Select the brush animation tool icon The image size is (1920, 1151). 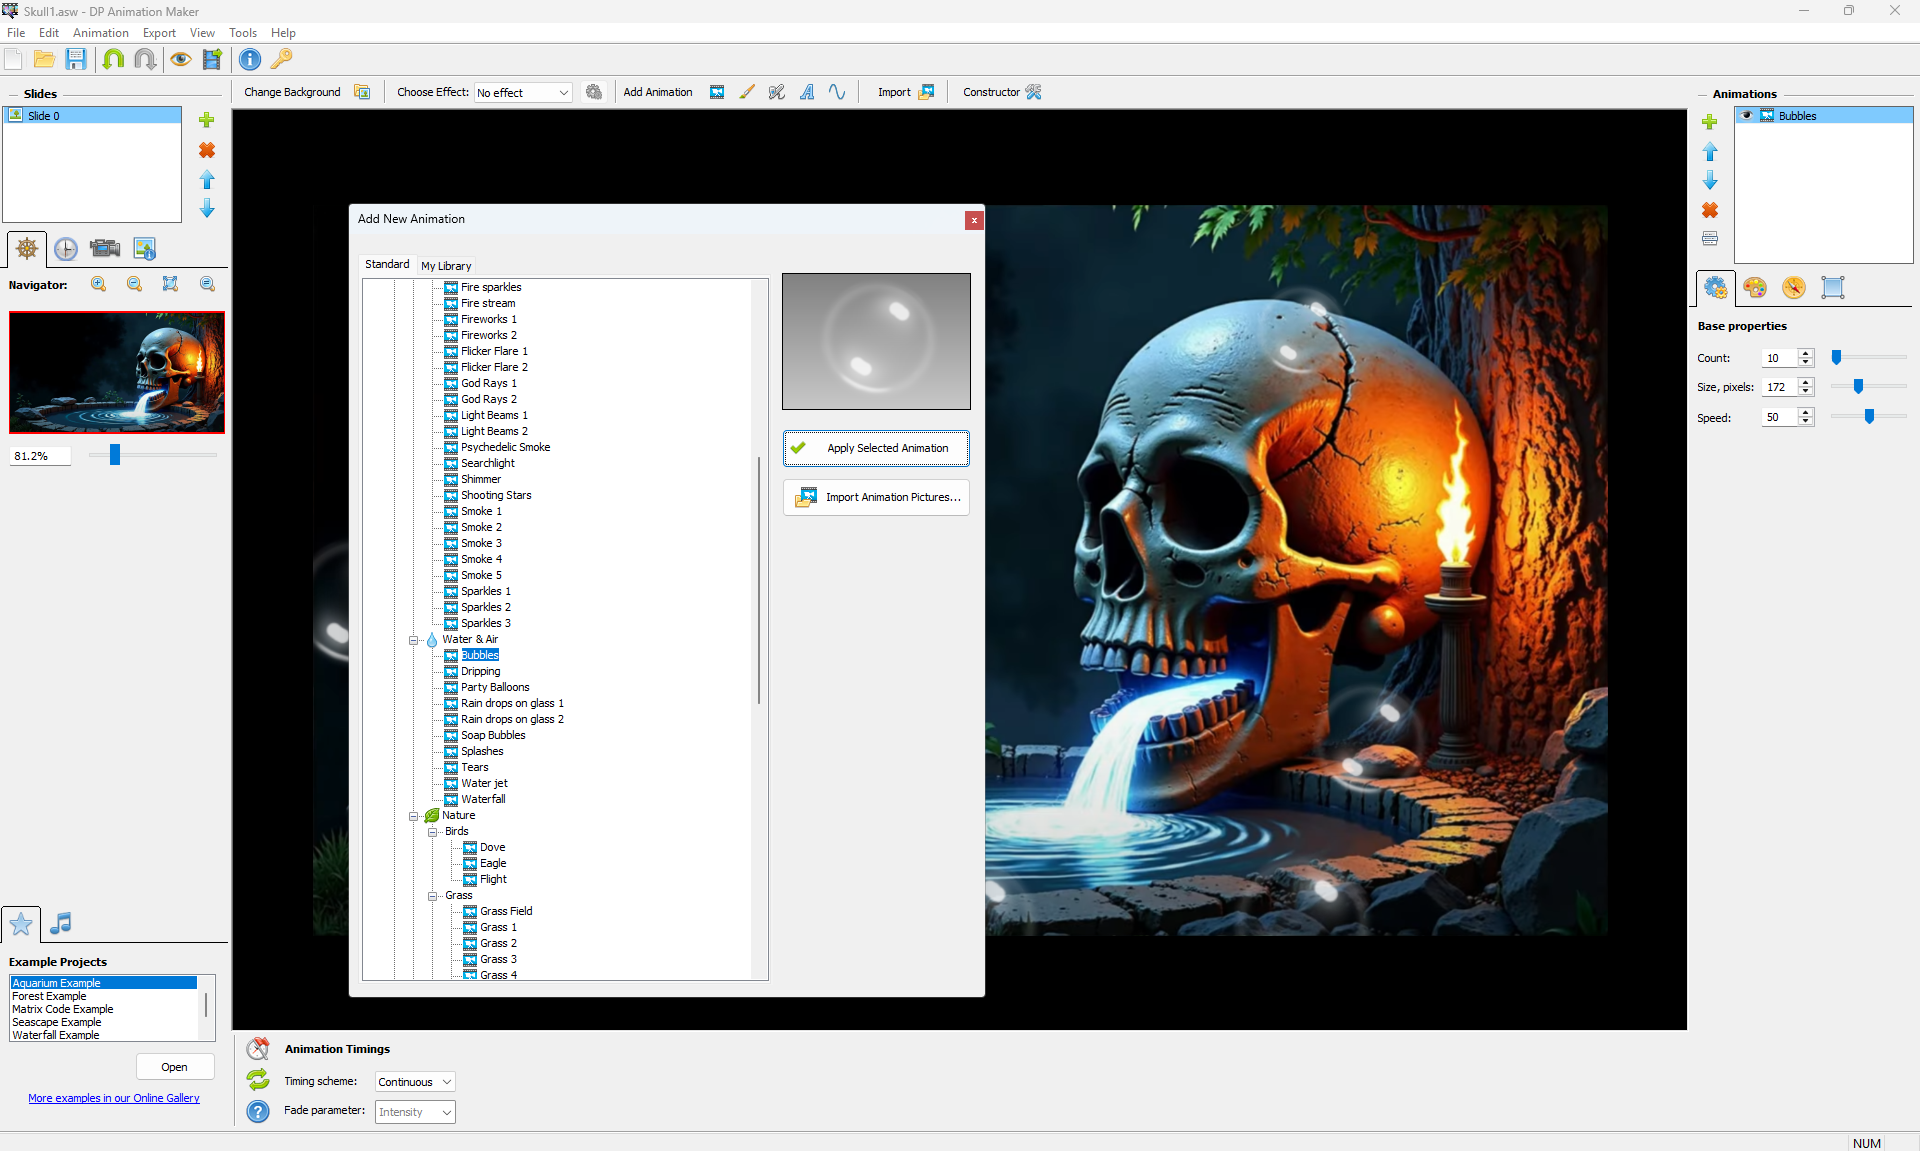747,92
